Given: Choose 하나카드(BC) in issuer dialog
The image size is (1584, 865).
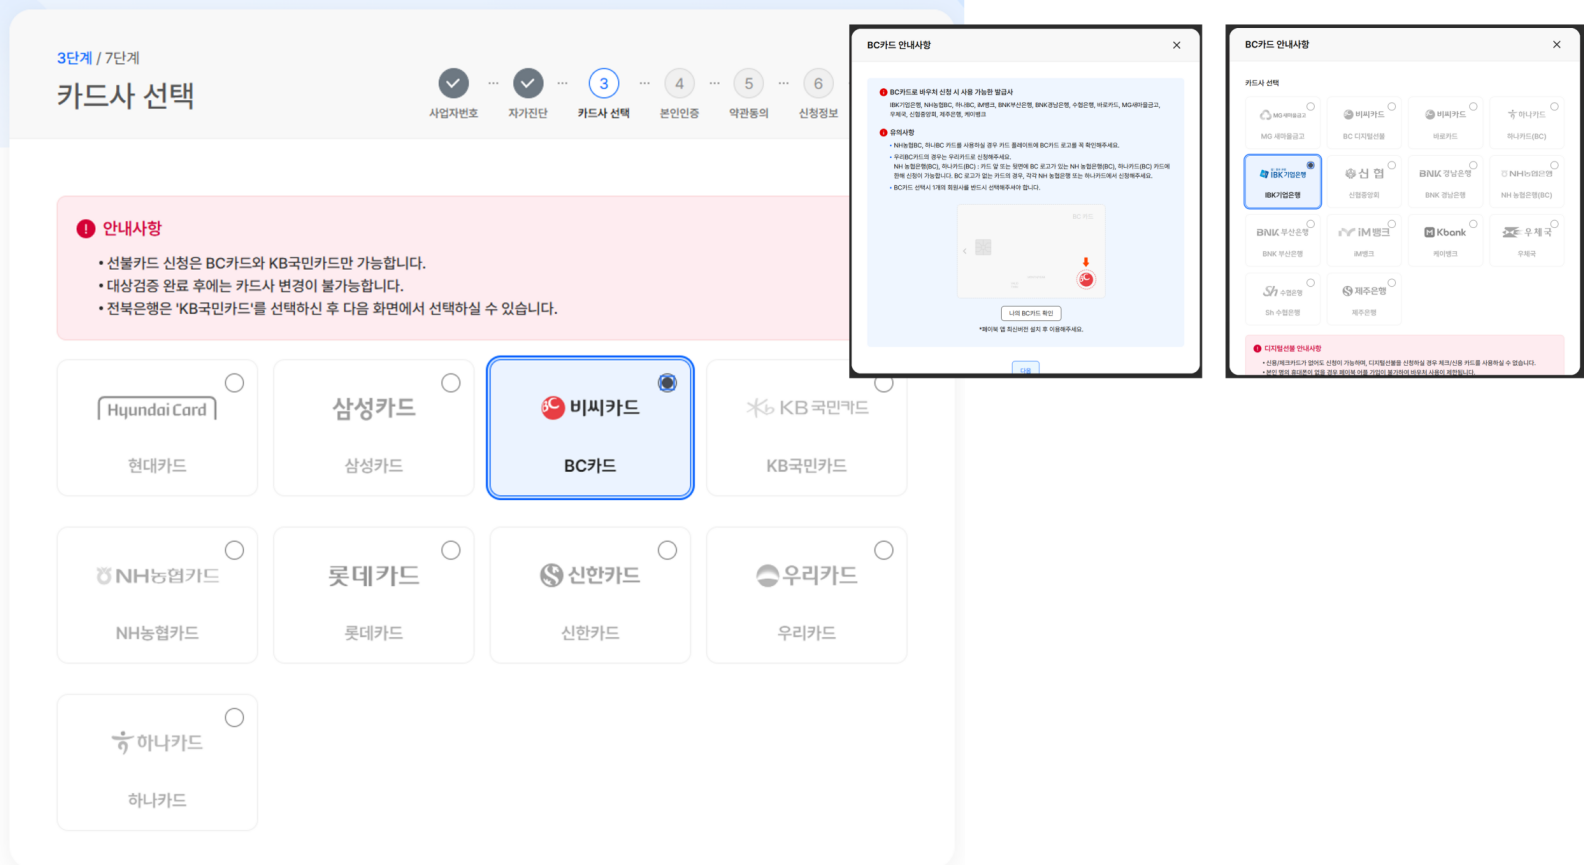Looking at the screenshot, I should click(1527, 123).
